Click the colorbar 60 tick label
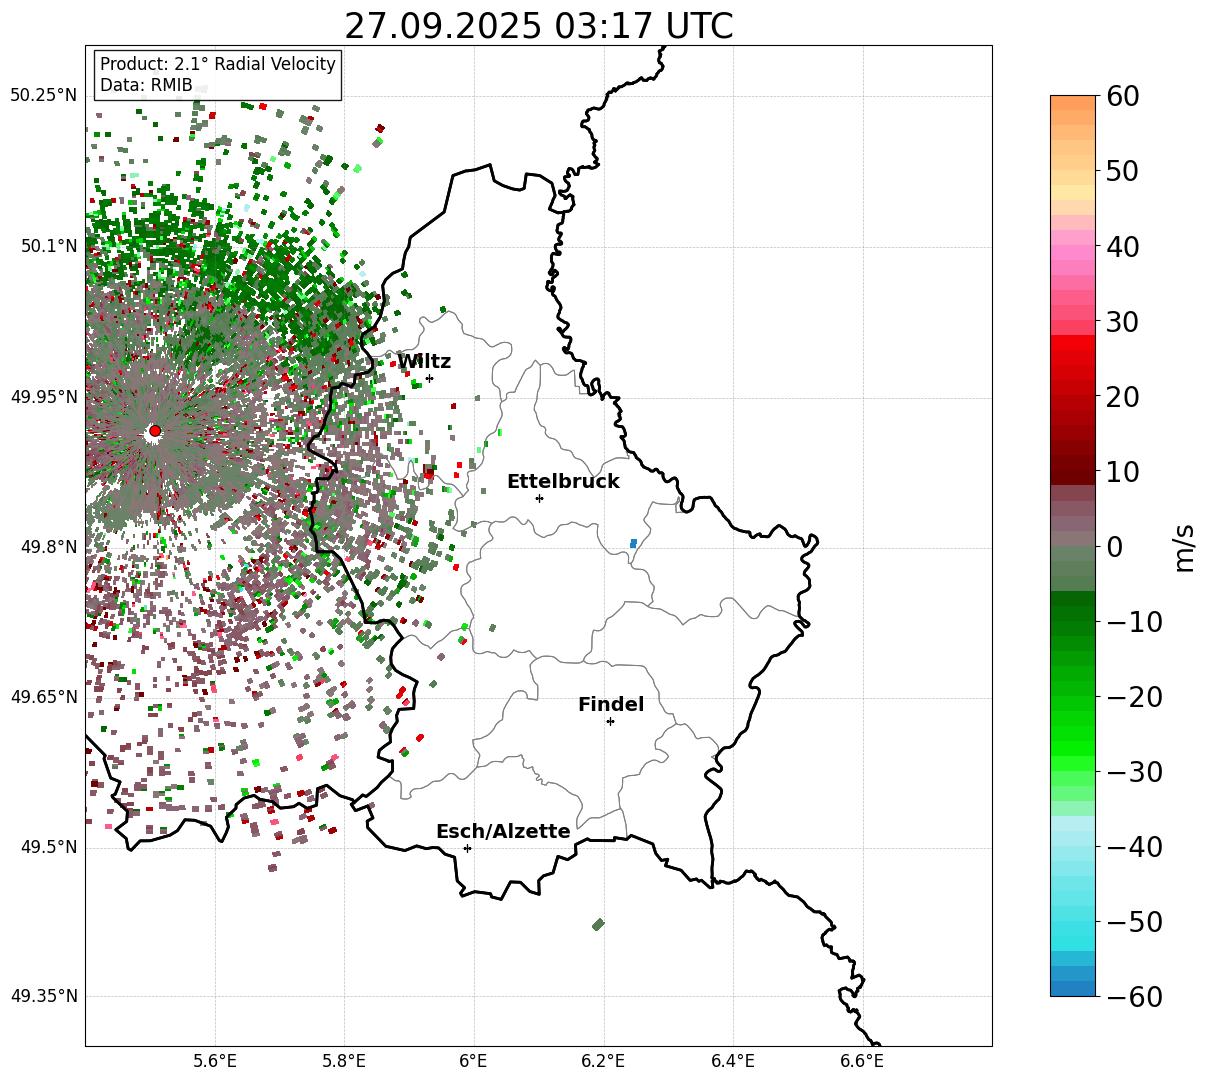The width and height of the screenshot is (1207, 1081). click(1124, 96)
